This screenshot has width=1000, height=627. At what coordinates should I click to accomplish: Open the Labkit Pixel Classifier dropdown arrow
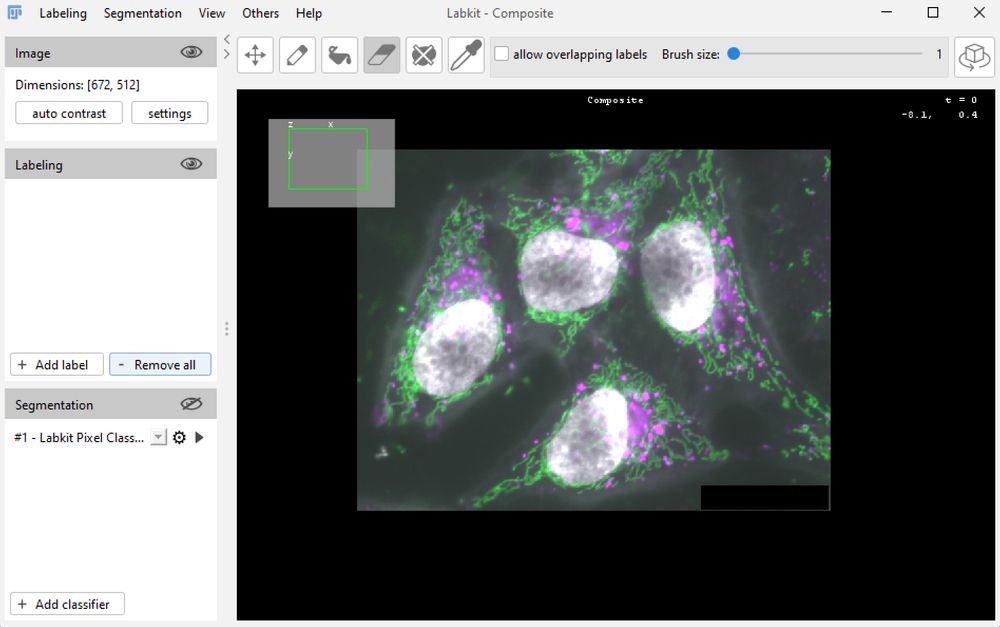point(158,438)
